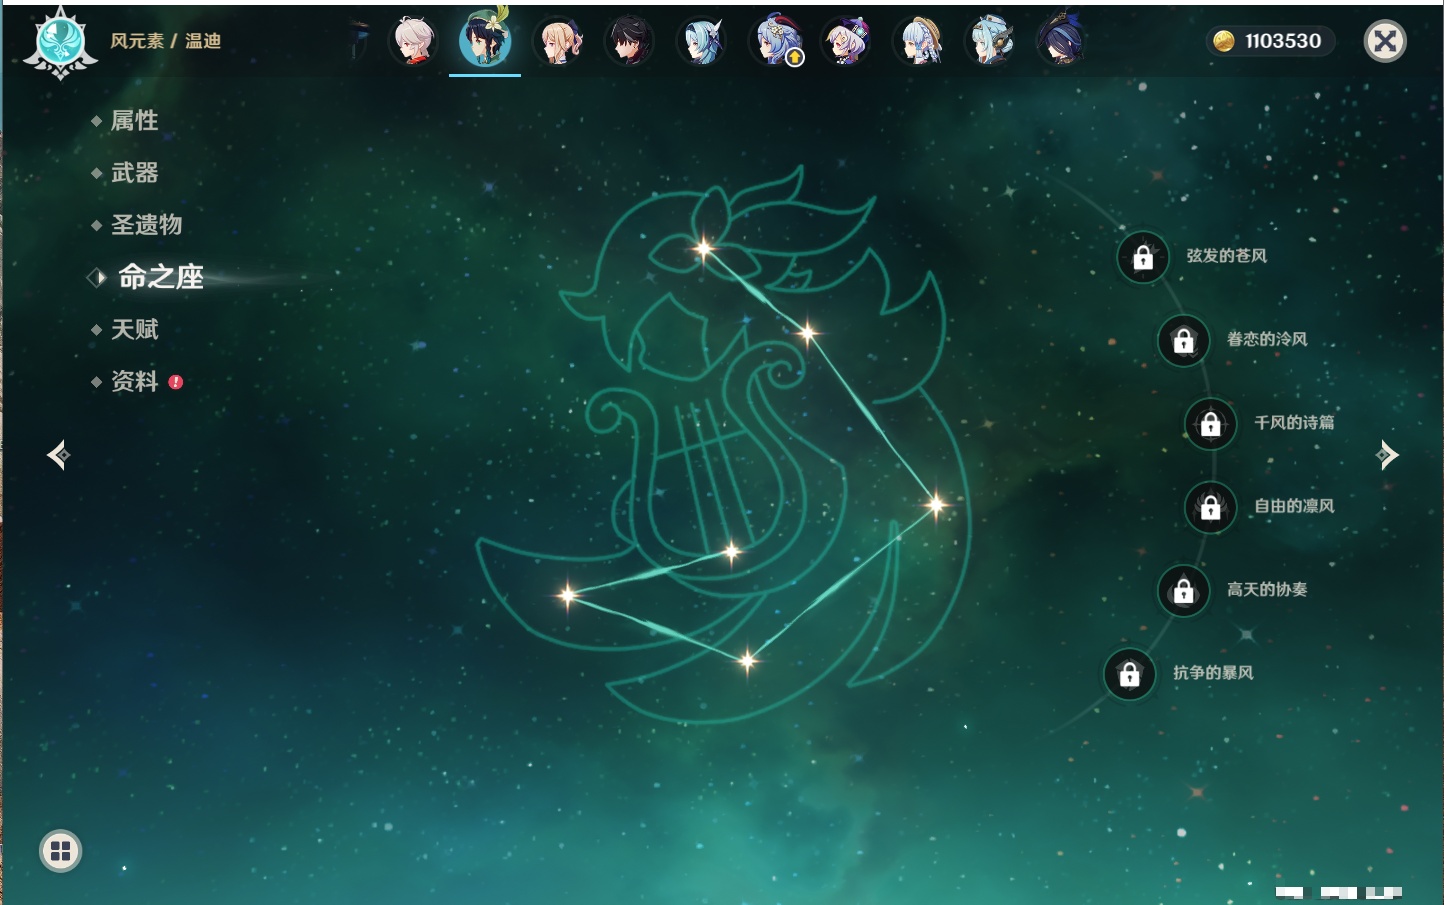Click the 自由的凛风 constellation label
Image resolution: width=1444 pixels, height=905 pixels.
(1294, 506)
